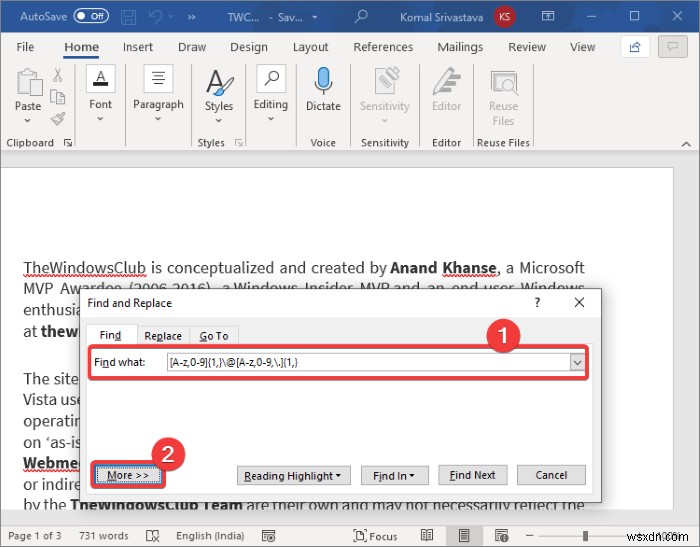700x547 pixels.
Task: Click zoom out minus button
Action: (529, 535)
